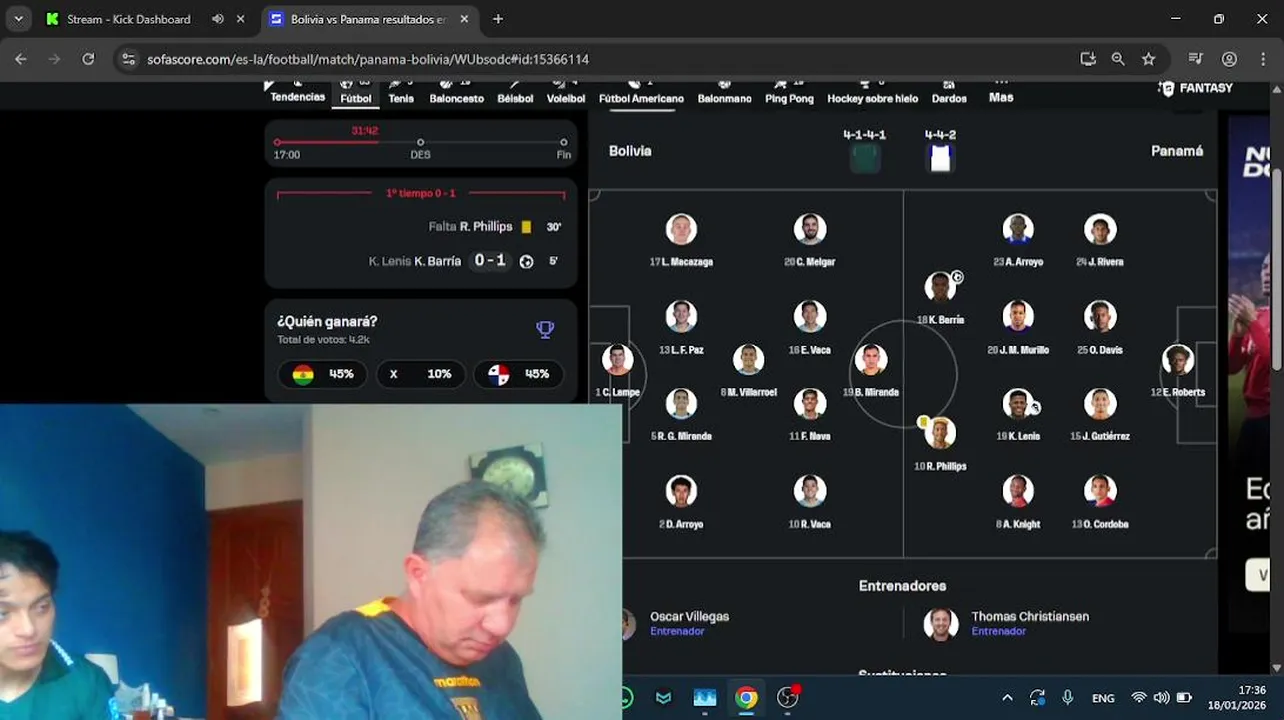Open the Balonmano section

point(724,92)
